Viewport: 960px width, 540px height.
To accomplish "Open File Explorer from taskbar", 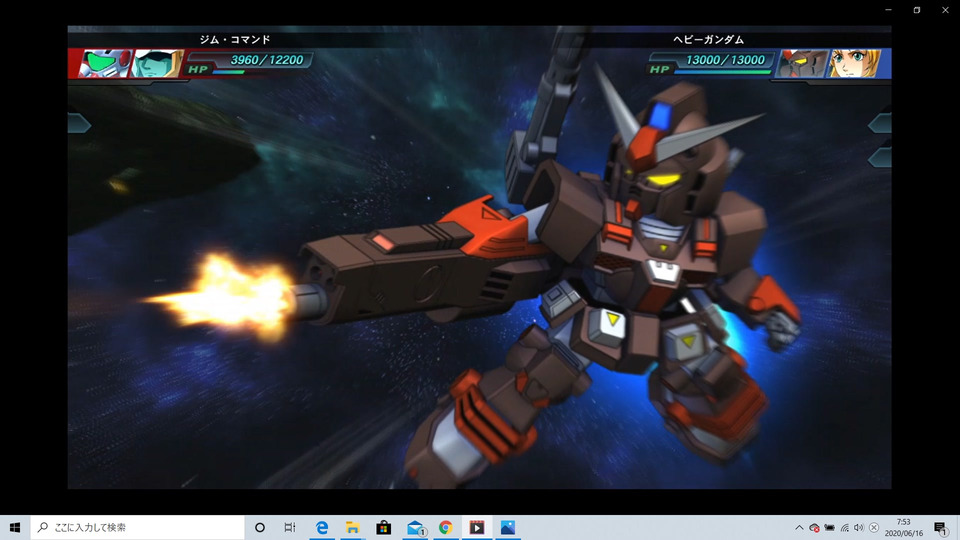I will (x=353, y=527).
